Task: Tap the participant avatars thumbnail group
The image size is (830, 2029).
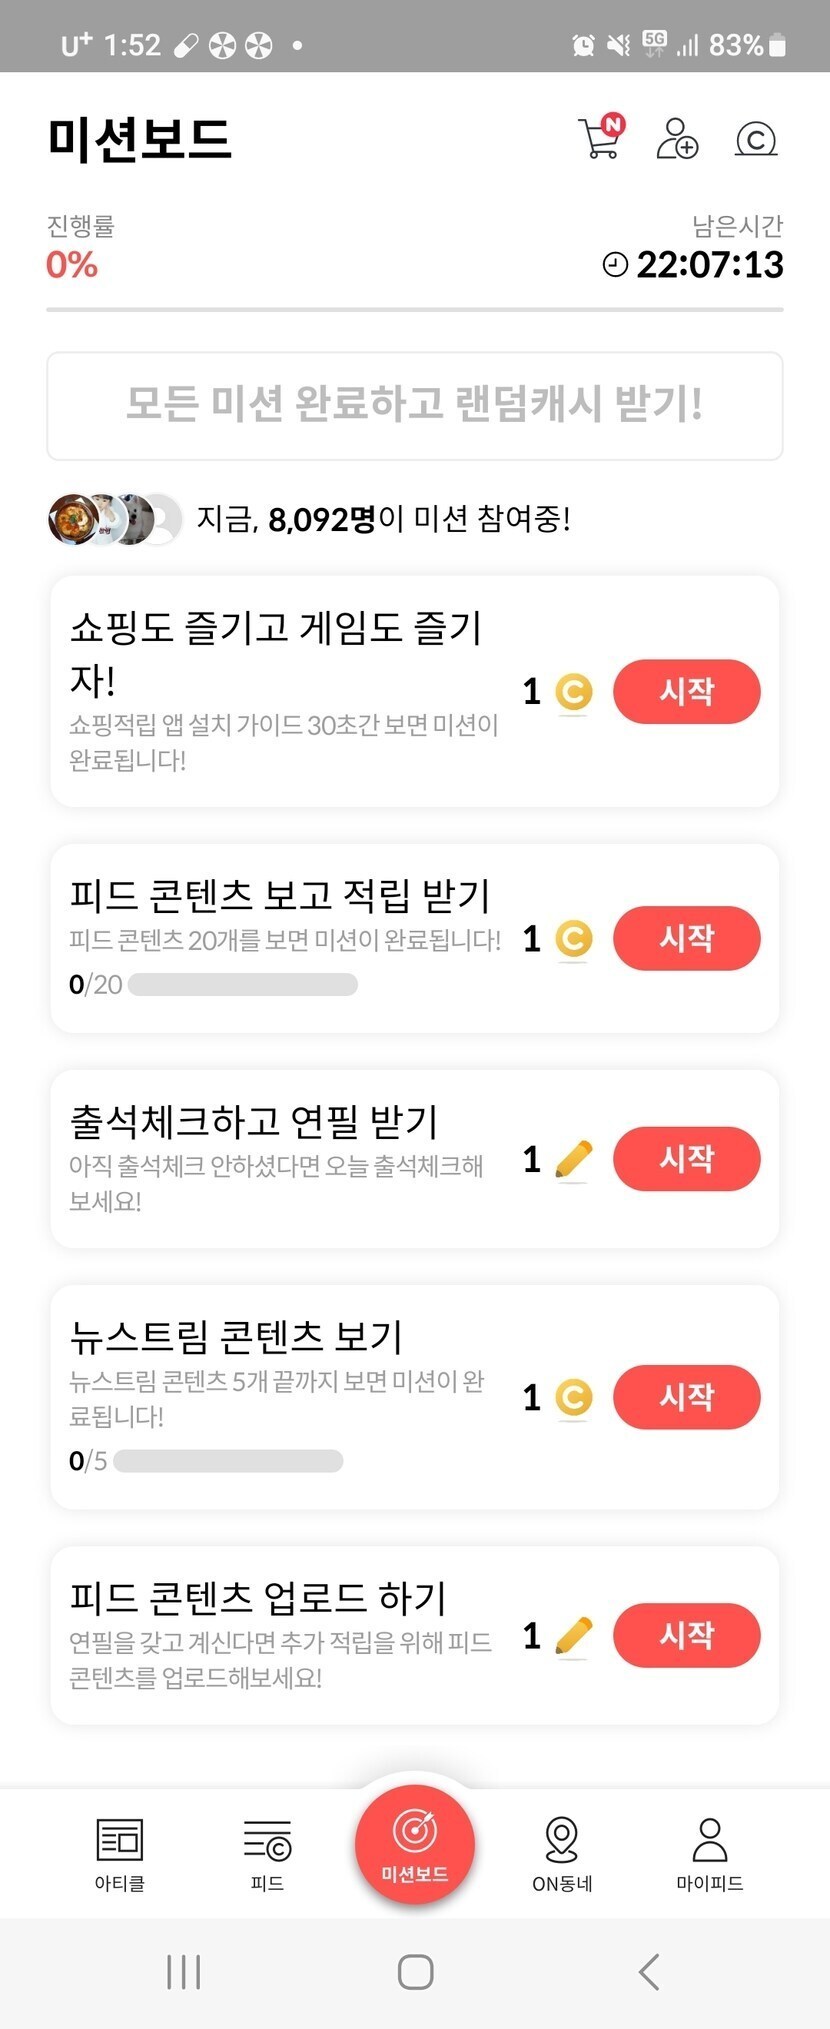Action: pyautogui.click(x=115, y=519)
